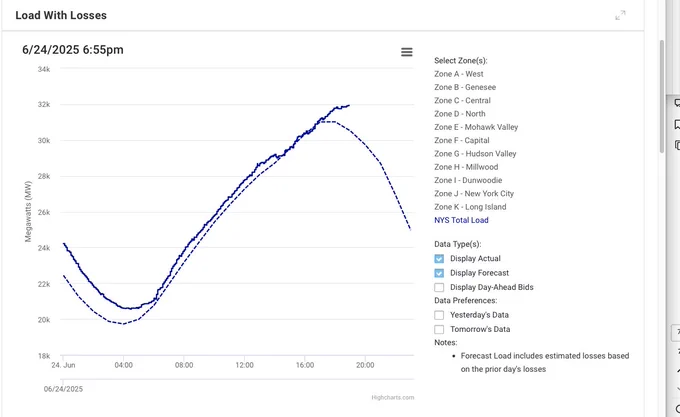The width and height of the screenshot is (680, 417).
Task: Uncheck the Display Actual checkbox
Action: point(439,259)
